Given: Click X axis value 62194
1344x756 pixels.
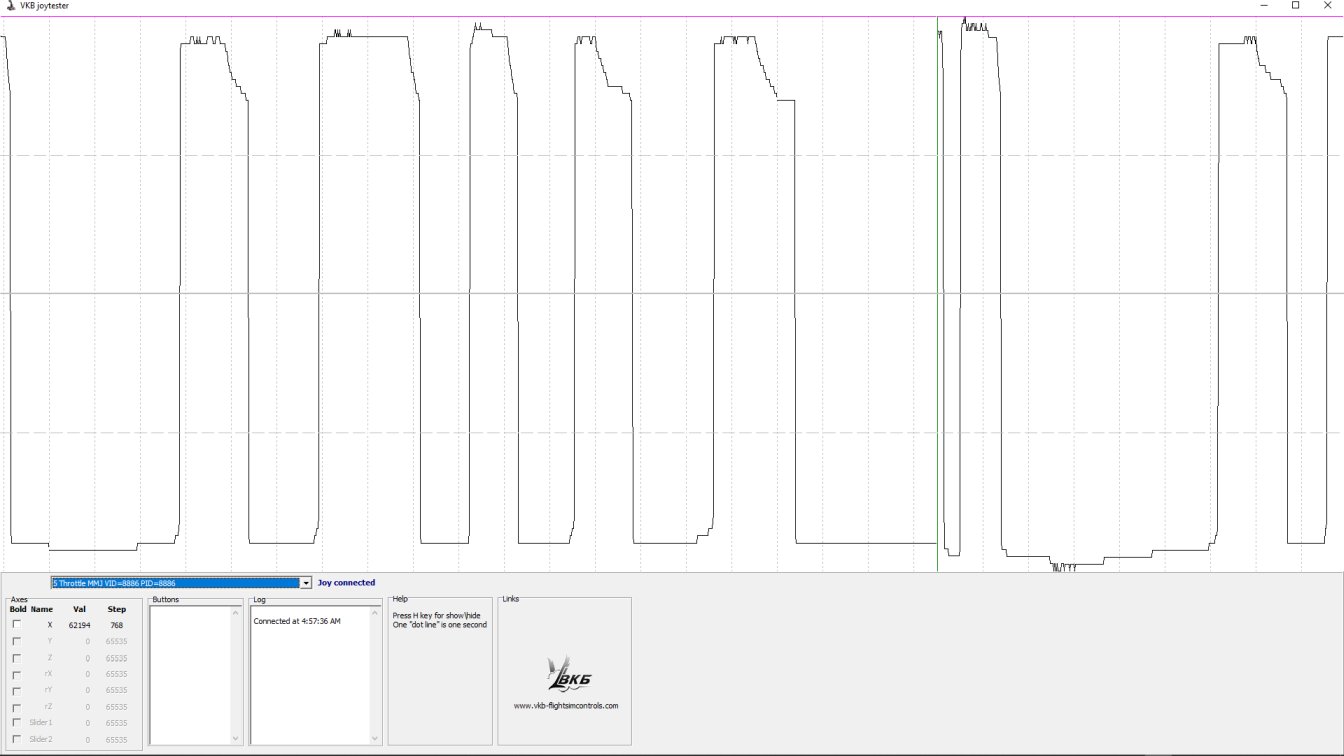Looking at the screenshot, I should (x=79, y=625).
